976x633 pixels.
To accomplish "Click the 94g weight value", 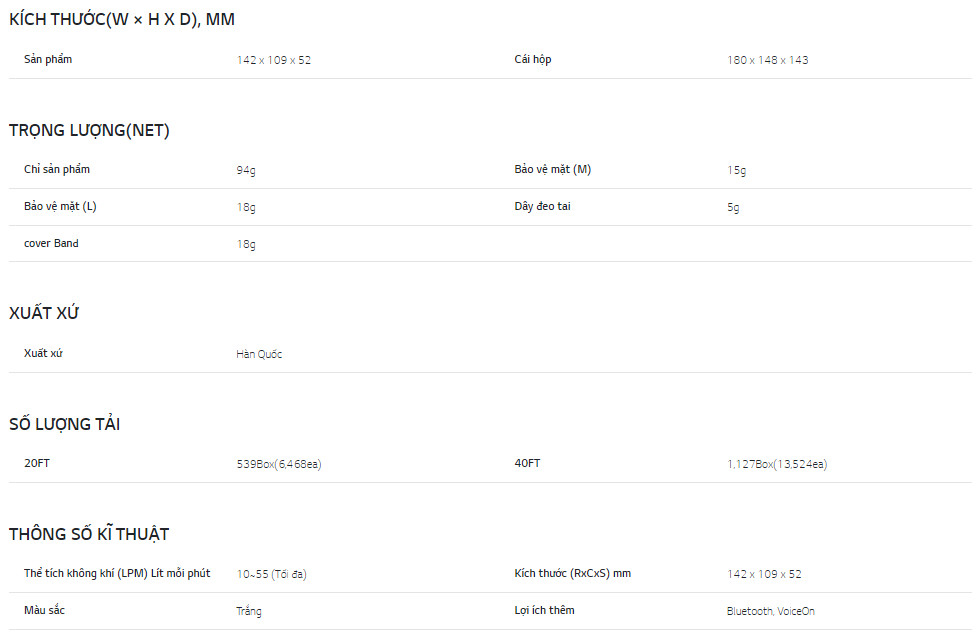I will coord(246,170).
